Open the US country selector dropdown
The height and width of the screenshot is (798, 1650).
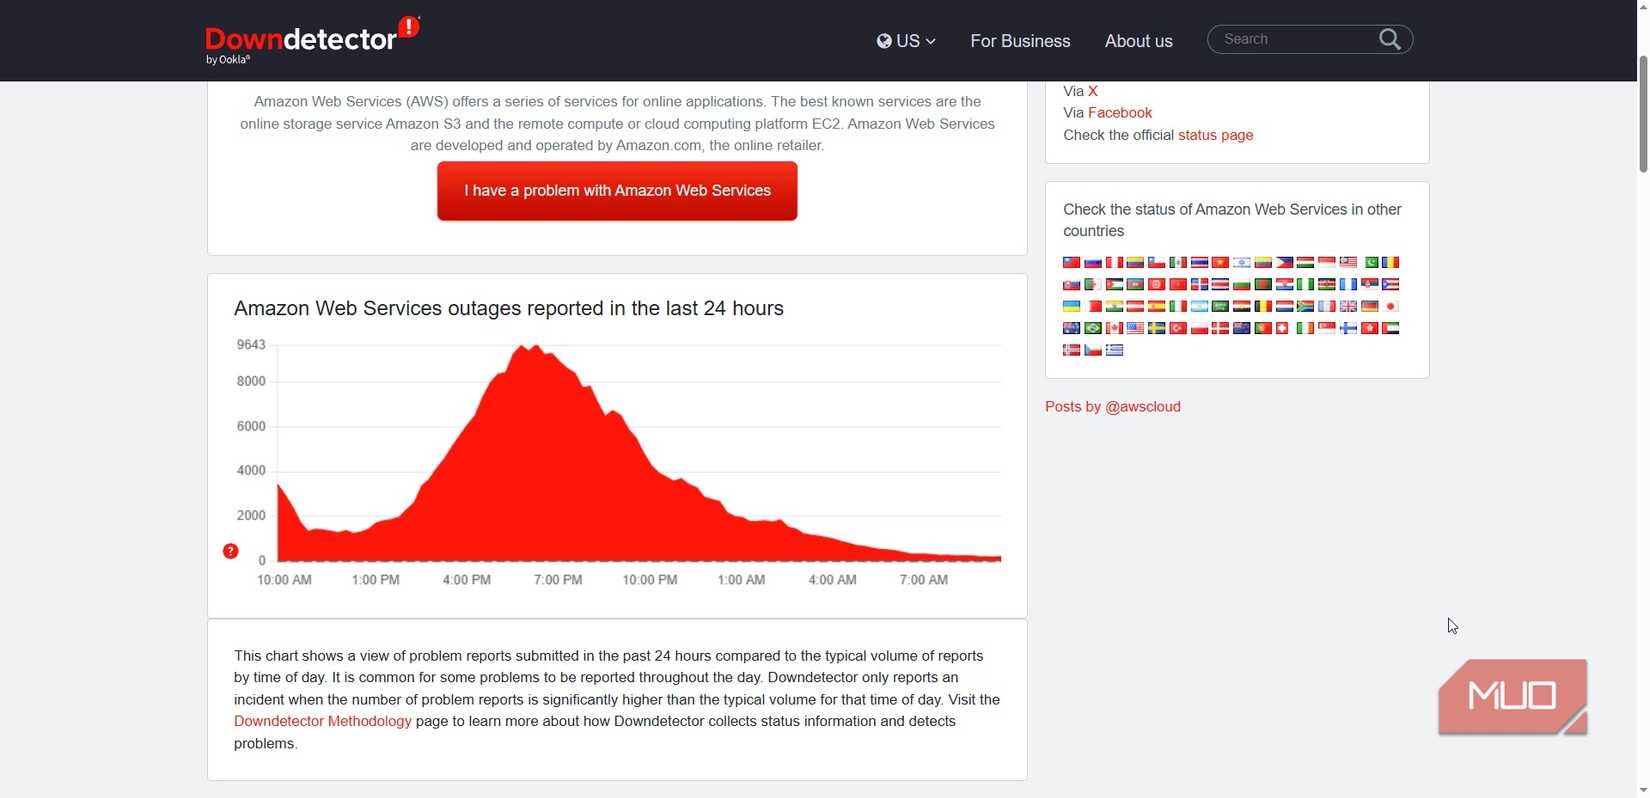(906, 41)
